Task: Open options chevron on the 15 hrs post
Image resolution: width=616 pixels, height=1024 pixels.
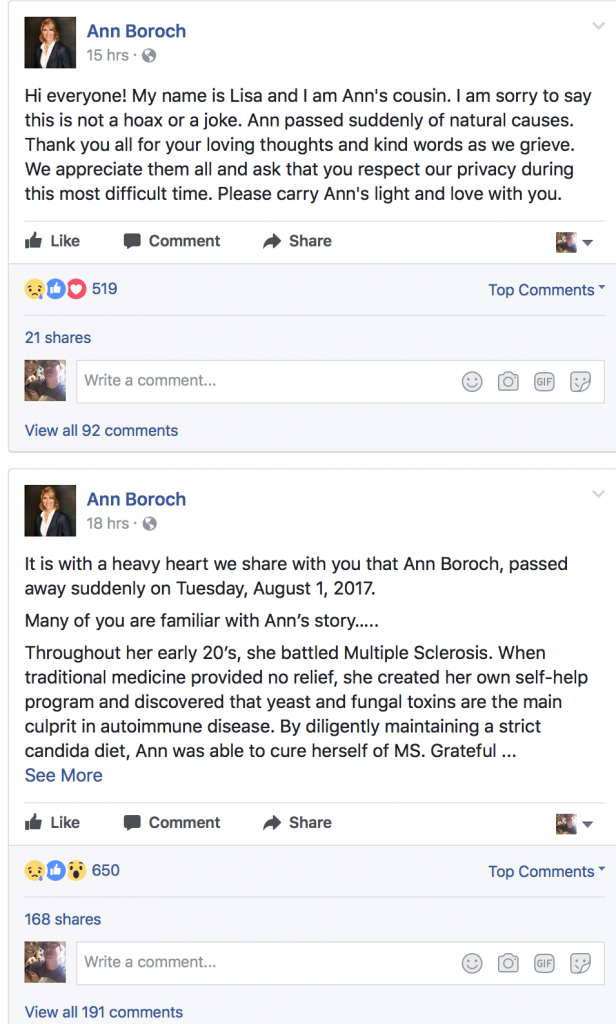Action: pyautogui.click(x=598, y=26)
